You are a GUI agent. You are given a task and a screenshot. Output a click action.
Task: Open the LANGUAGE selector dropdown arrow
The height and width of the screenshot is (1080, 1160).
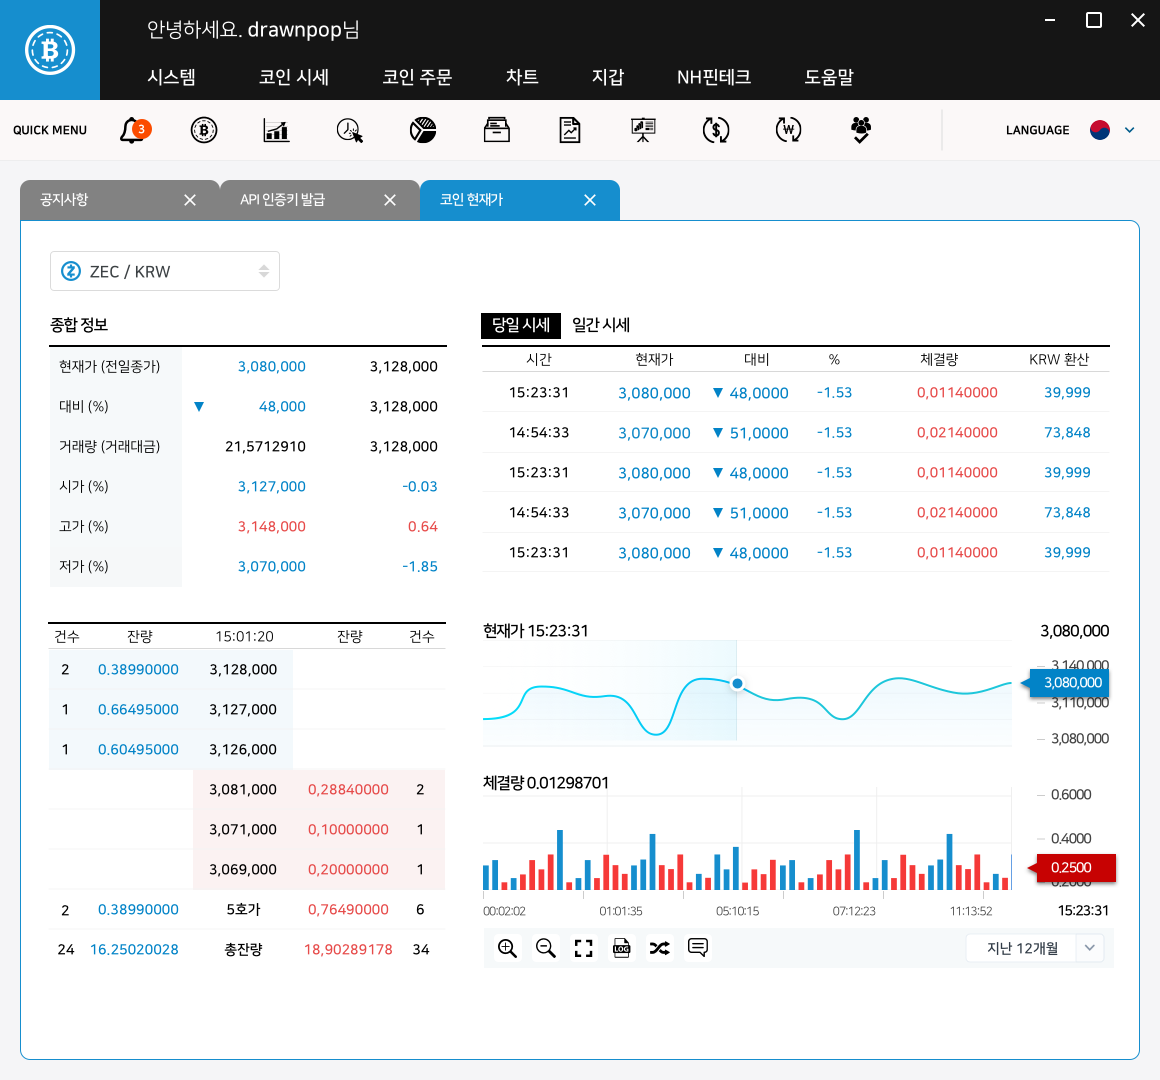[x=1130, y=130]
